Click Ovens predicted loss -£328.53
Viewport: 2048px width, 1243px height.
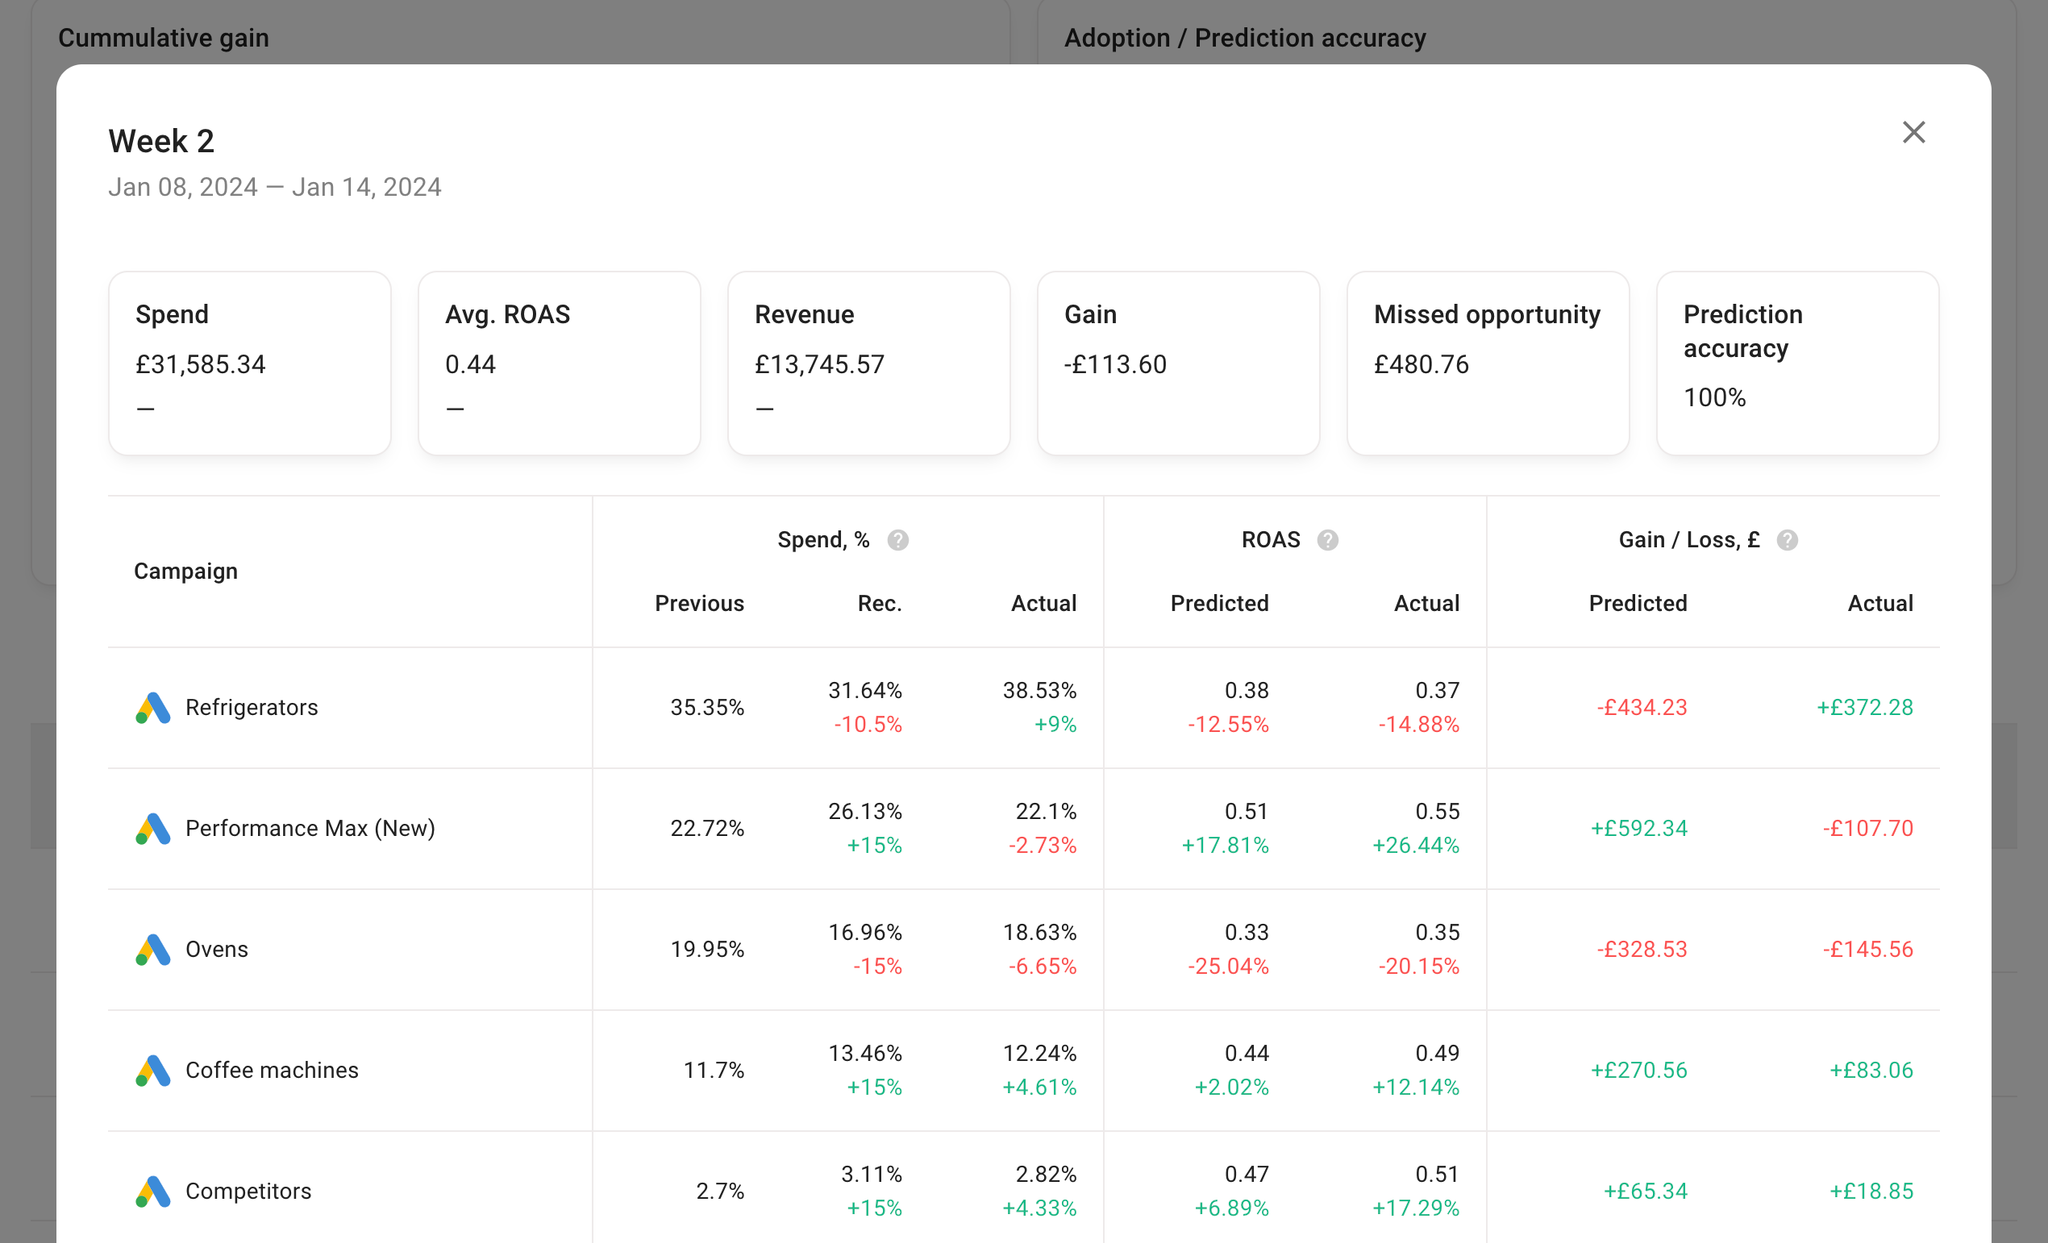1642,949
